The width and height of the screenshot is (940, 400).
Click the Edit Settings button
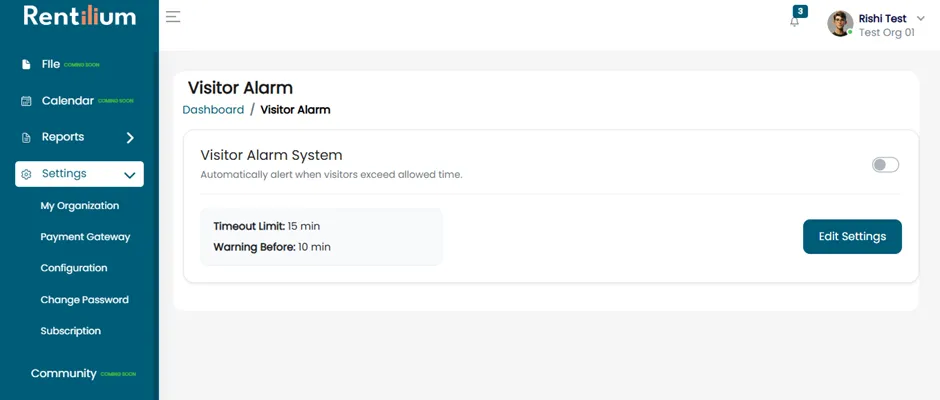852,236
